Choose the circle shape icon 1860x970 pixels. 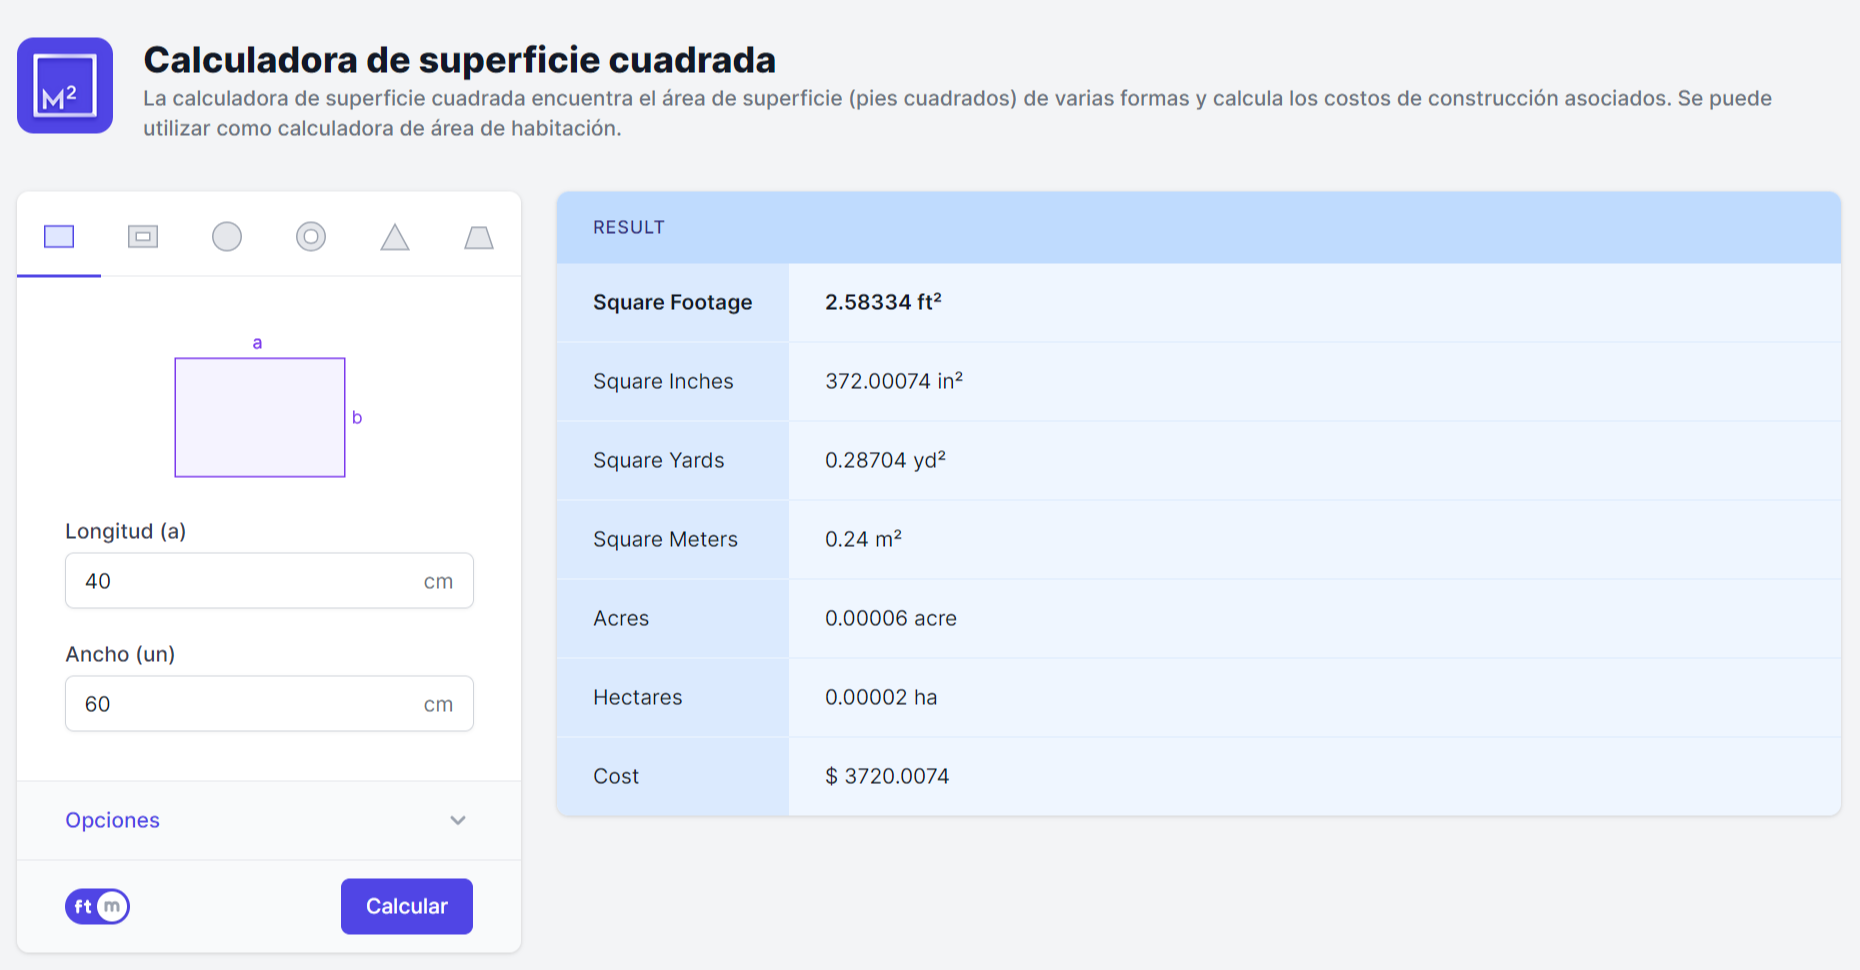tap(227, 237)
